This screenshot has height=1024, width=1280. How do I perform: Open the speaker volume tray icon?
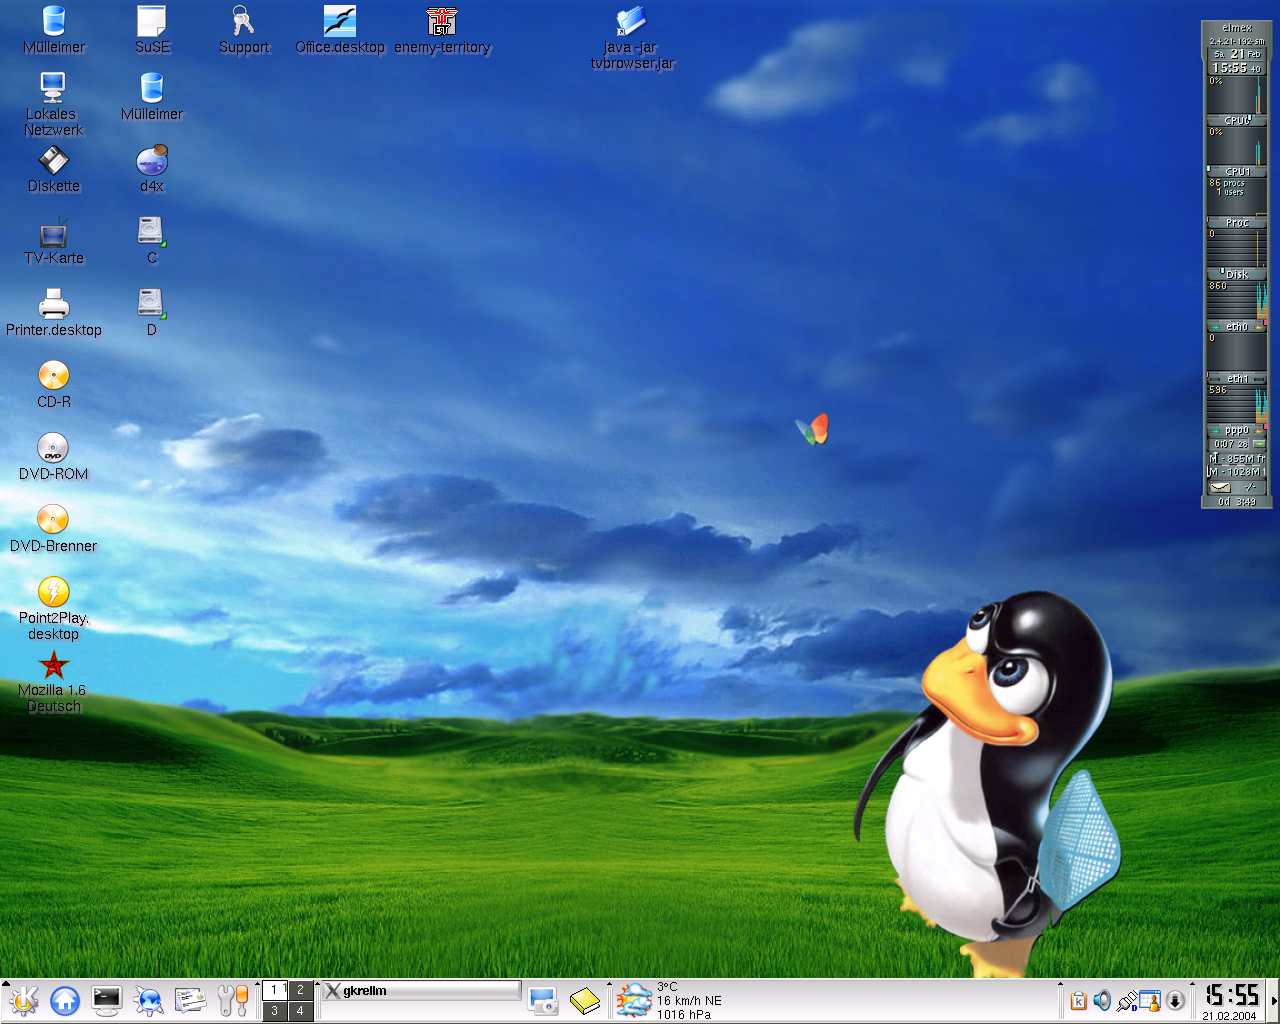[1102, 1000]
